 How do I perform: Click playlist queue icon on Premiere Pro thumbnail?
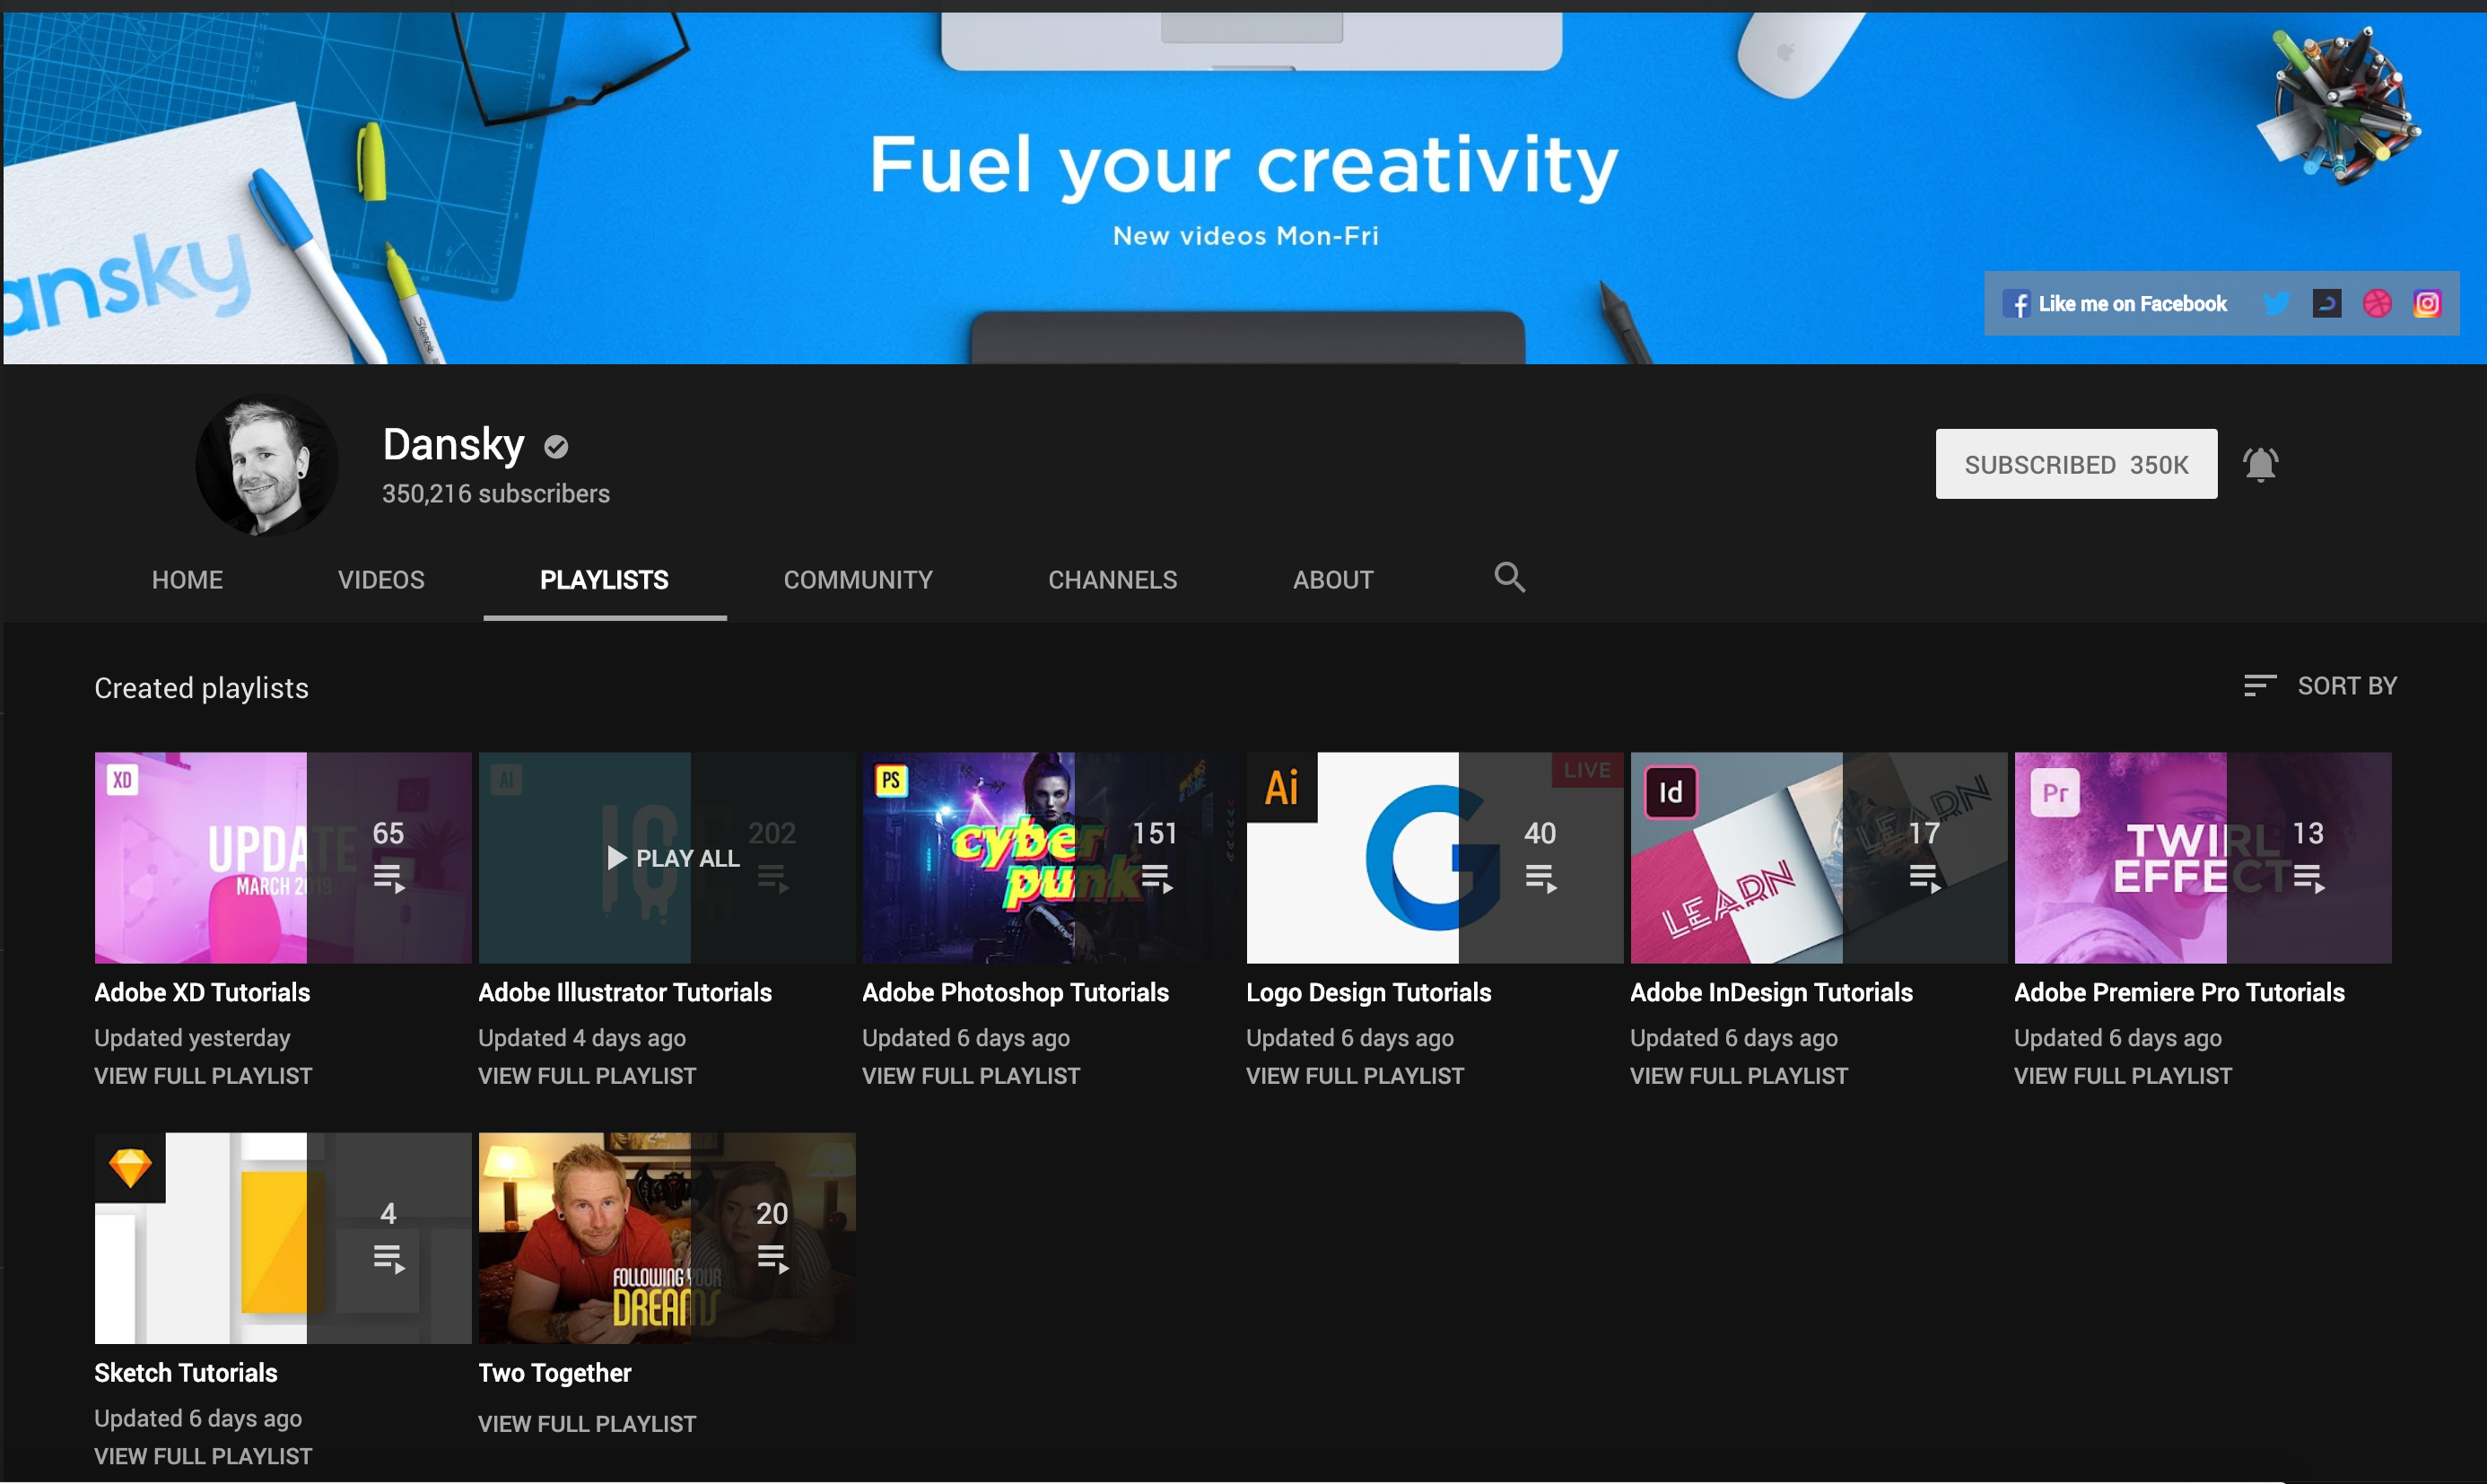point(2309,879)
